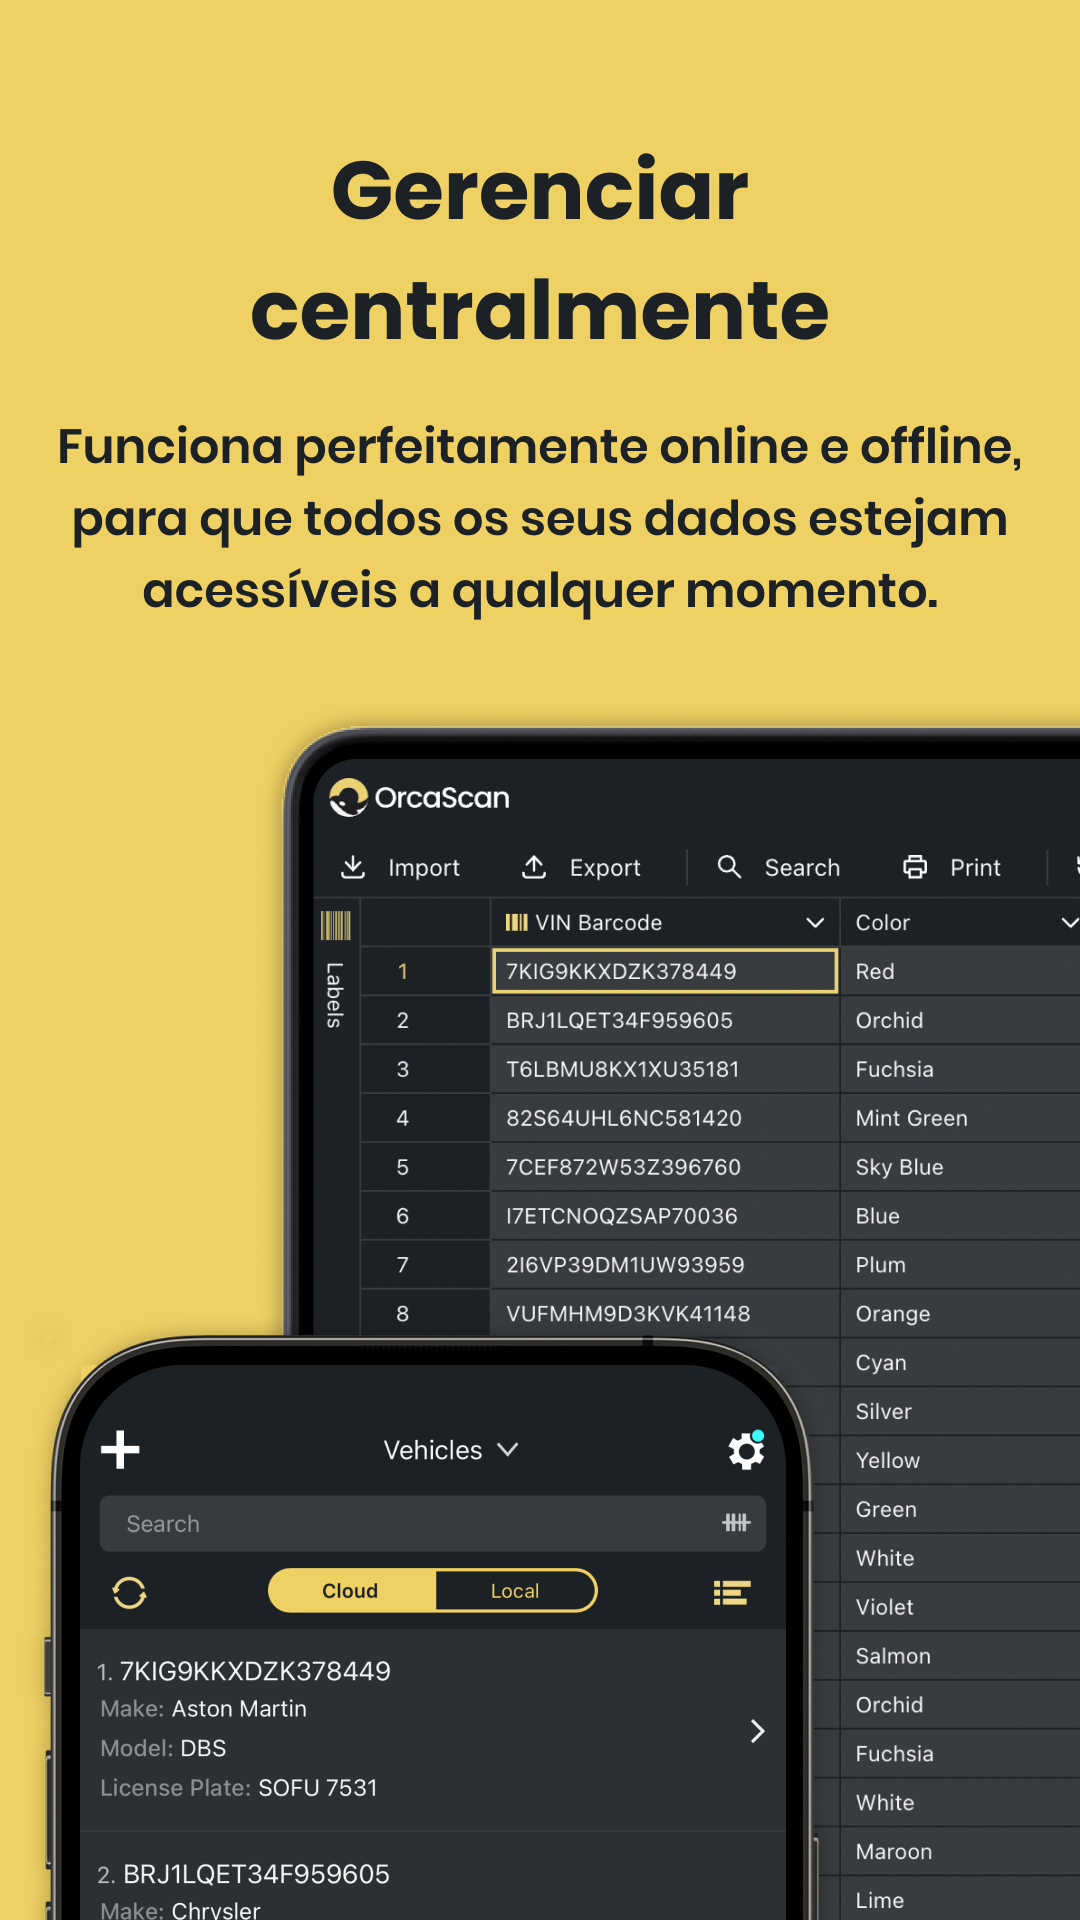Switch to Local toggle option
Viewport: 1080px width, 1920px height.
tap(515, 1591)
